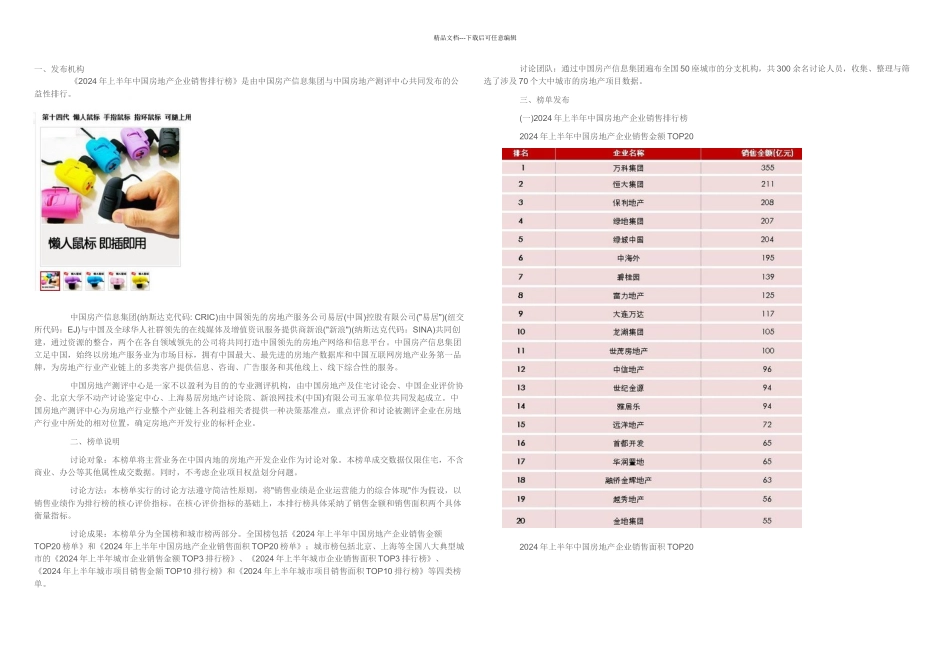Select the 碧桂园 table cell
This screenshot has width=950, height=672.
pyautogui.click(x=628, y=277)
